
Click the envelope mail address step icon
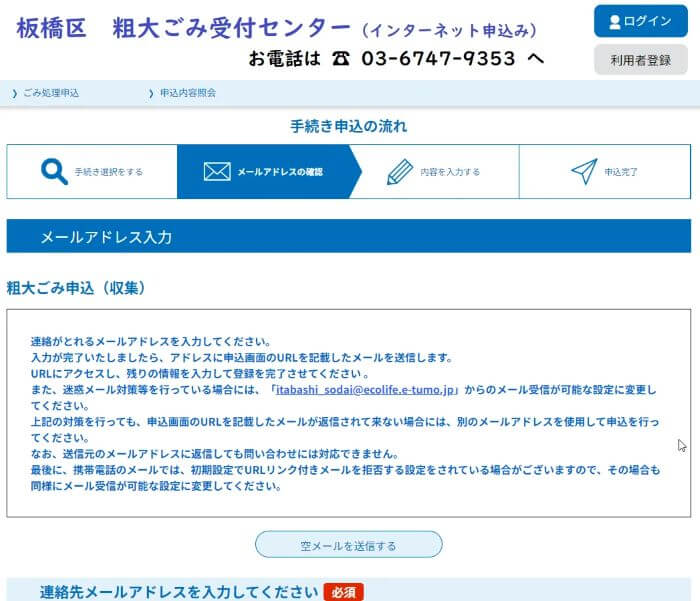point(217,171)
